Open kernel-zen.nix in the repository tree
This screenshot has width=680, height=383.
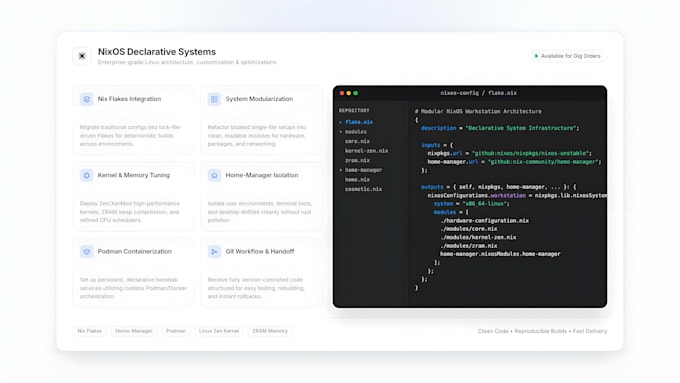[x=366, y=151]
